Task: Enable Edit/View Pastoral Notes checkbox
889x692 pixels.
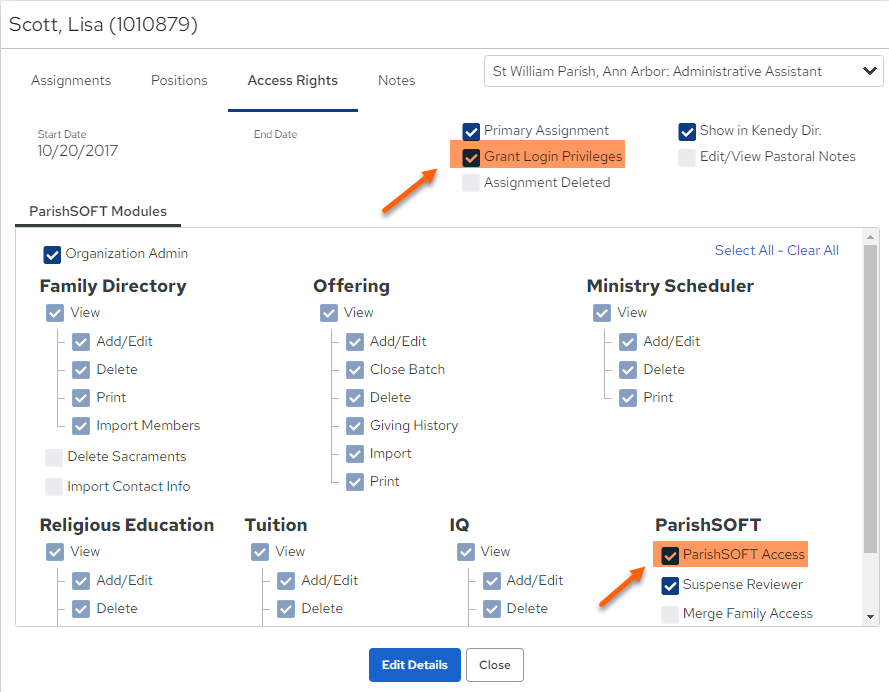Action: [687, 157]
